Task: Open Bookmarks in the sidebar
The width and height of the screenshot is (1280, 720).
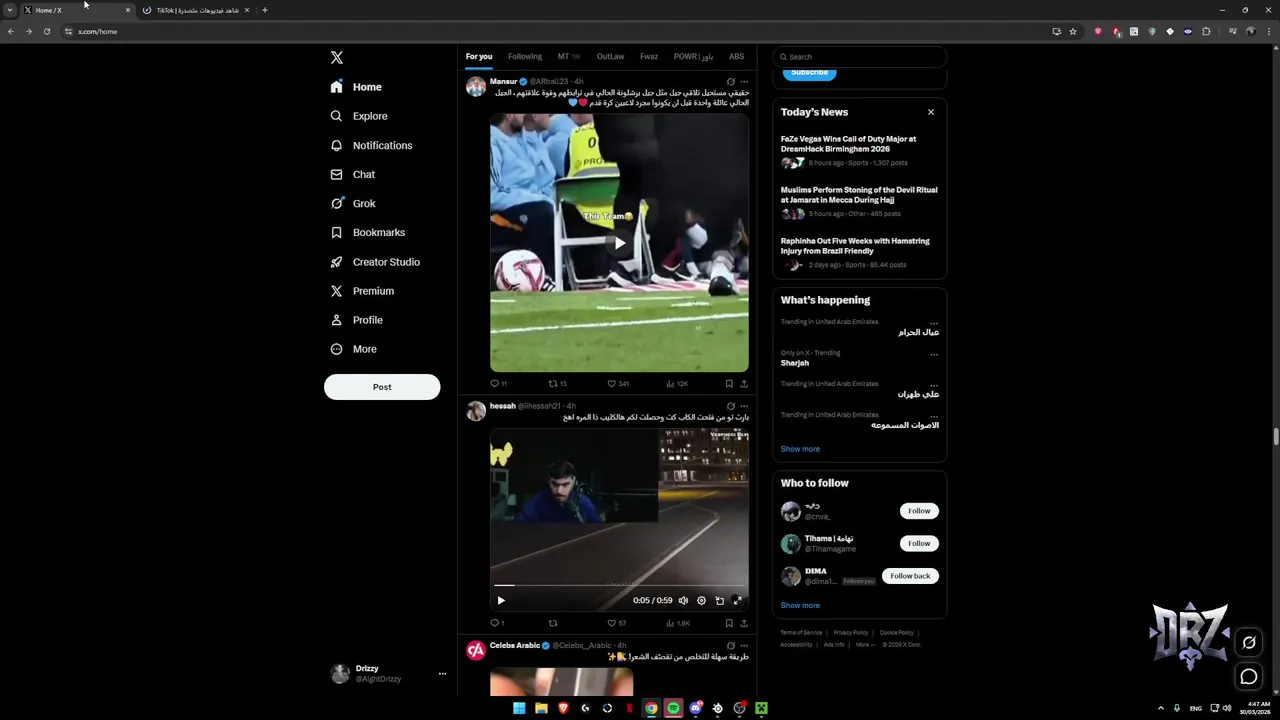Action: click(367, 232)
